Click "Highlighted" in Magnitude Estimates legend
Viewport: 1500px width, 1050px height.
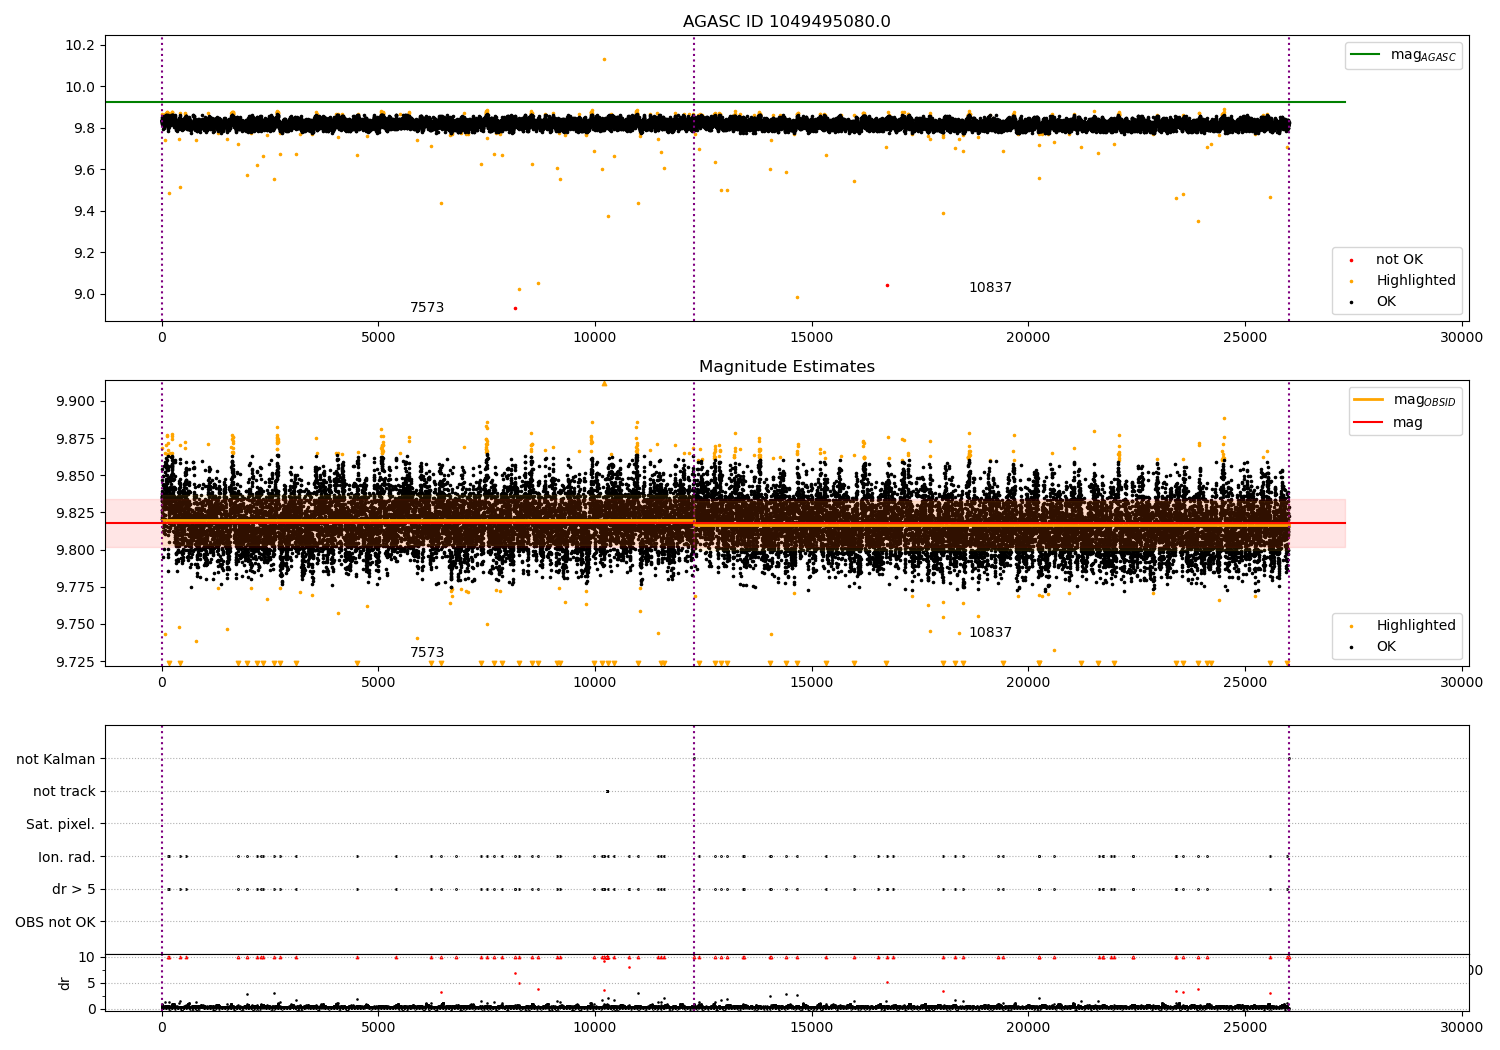tap(1416, 626)
